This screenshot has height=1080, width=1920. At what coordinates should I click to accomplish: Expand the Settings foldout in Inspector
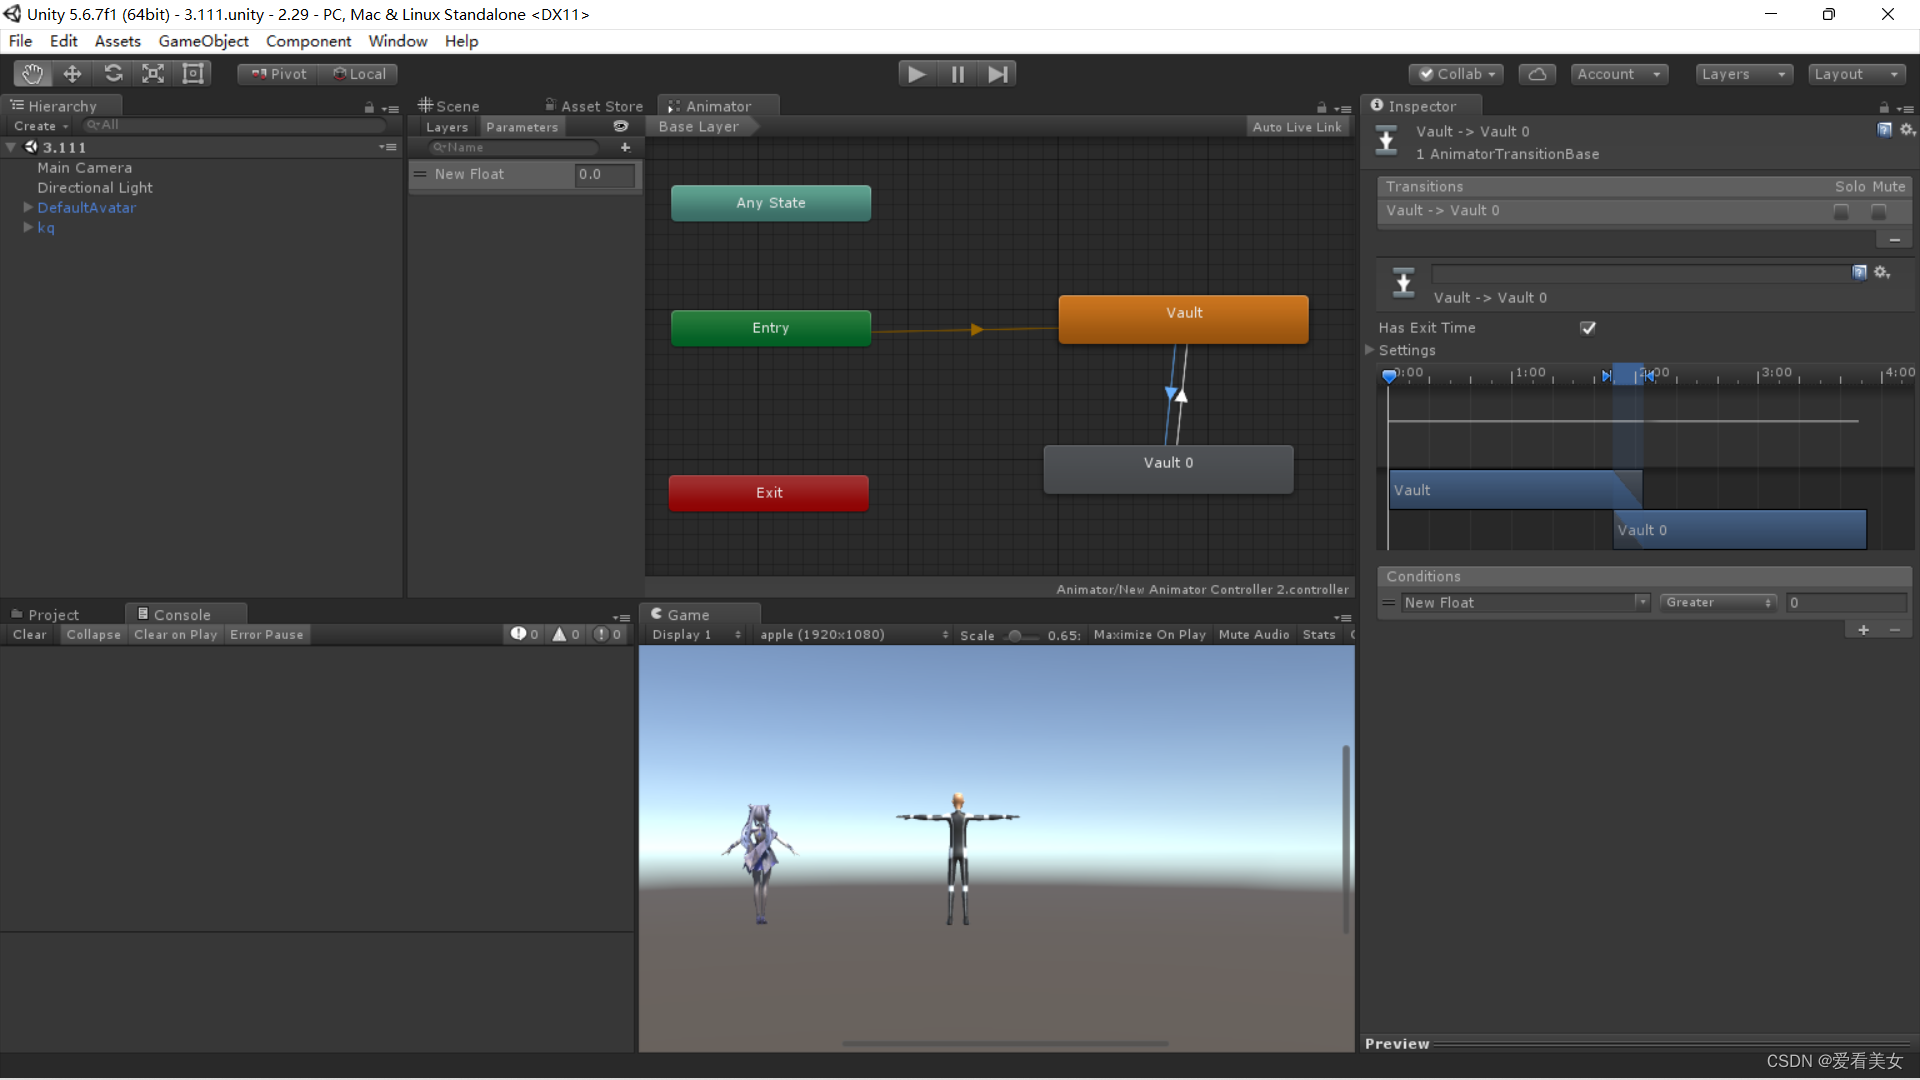coord(1371,350)
